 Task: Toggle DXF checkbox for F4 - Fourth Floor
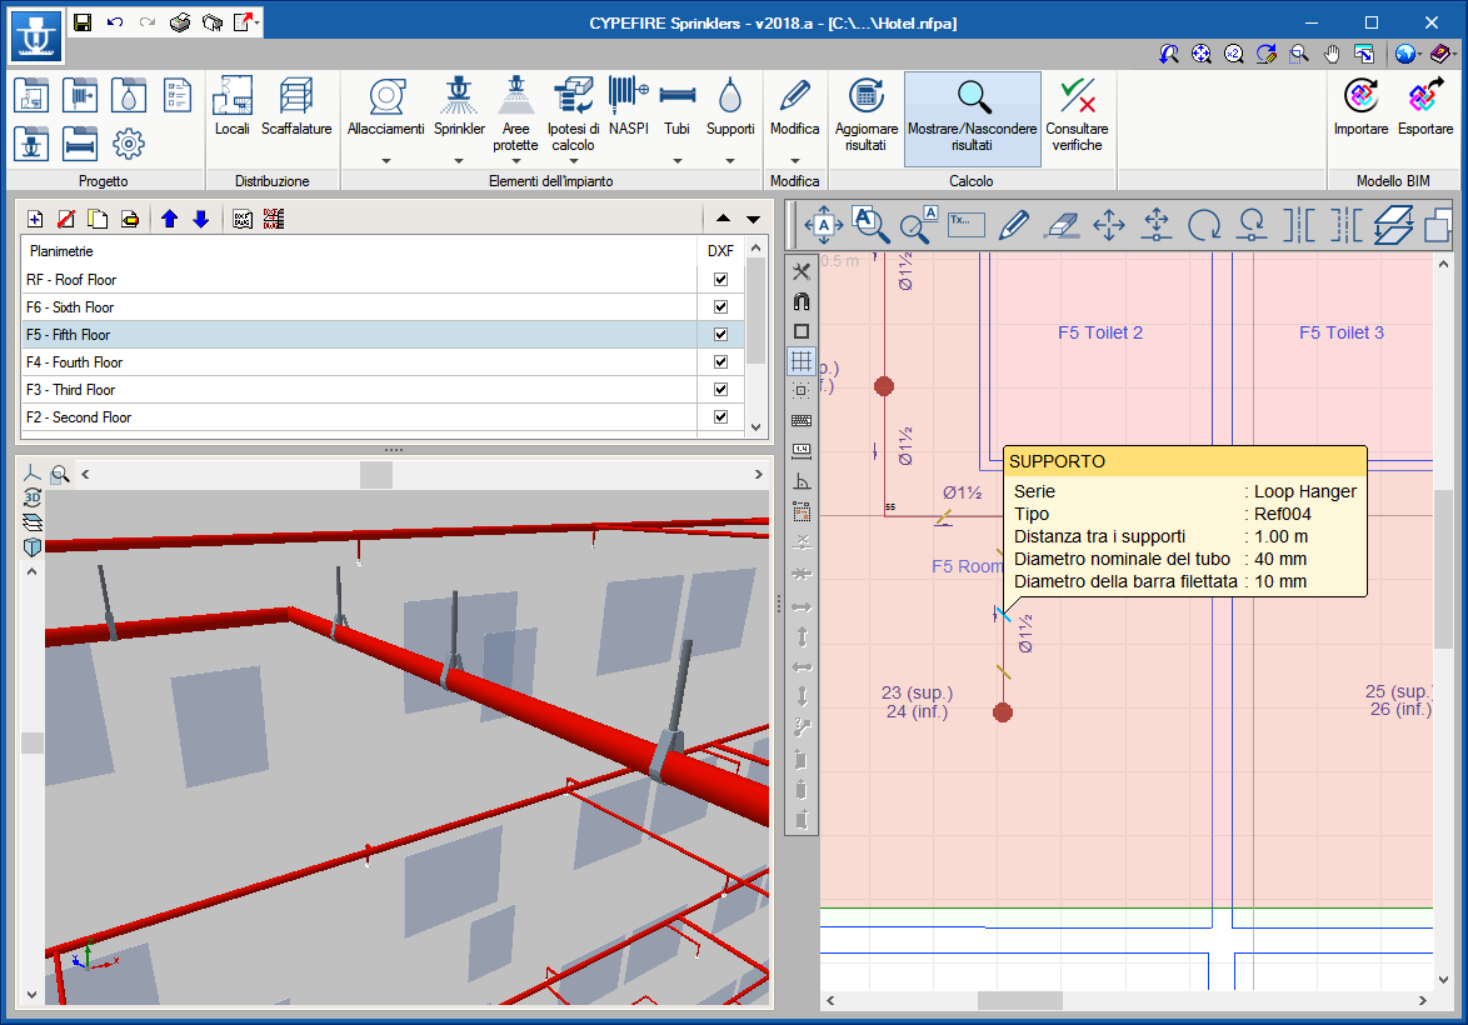point(721,362)
